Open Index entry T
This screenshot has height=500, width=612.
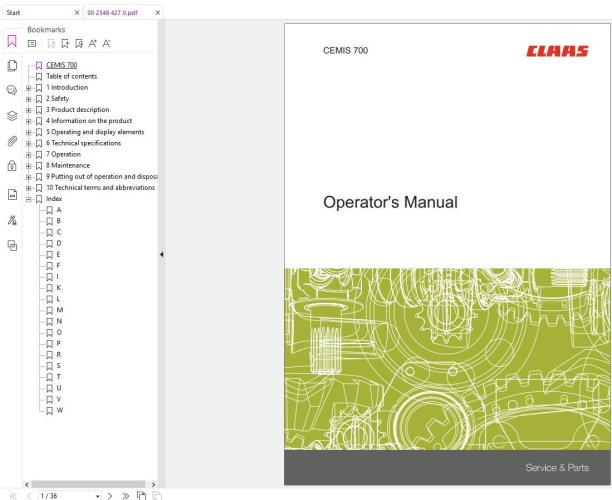[59, 377]
